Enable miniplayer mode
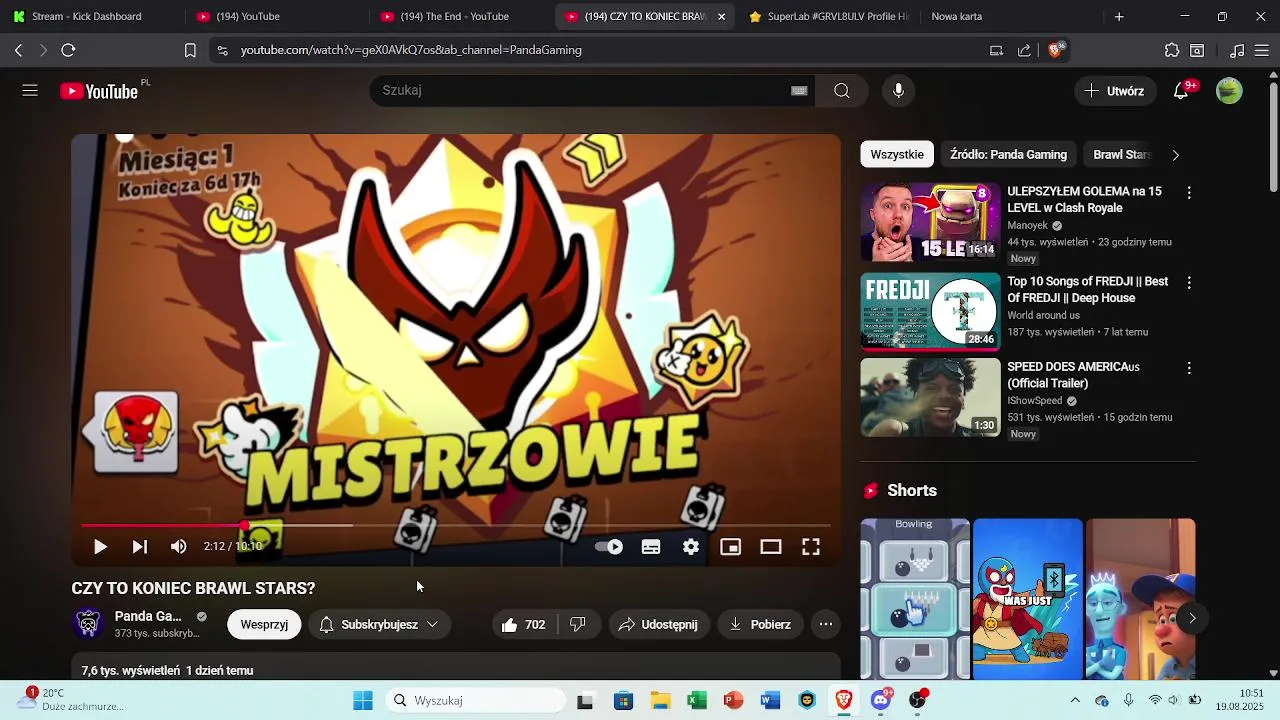This screenshot has width=1280, height=720. pos(731,547)
